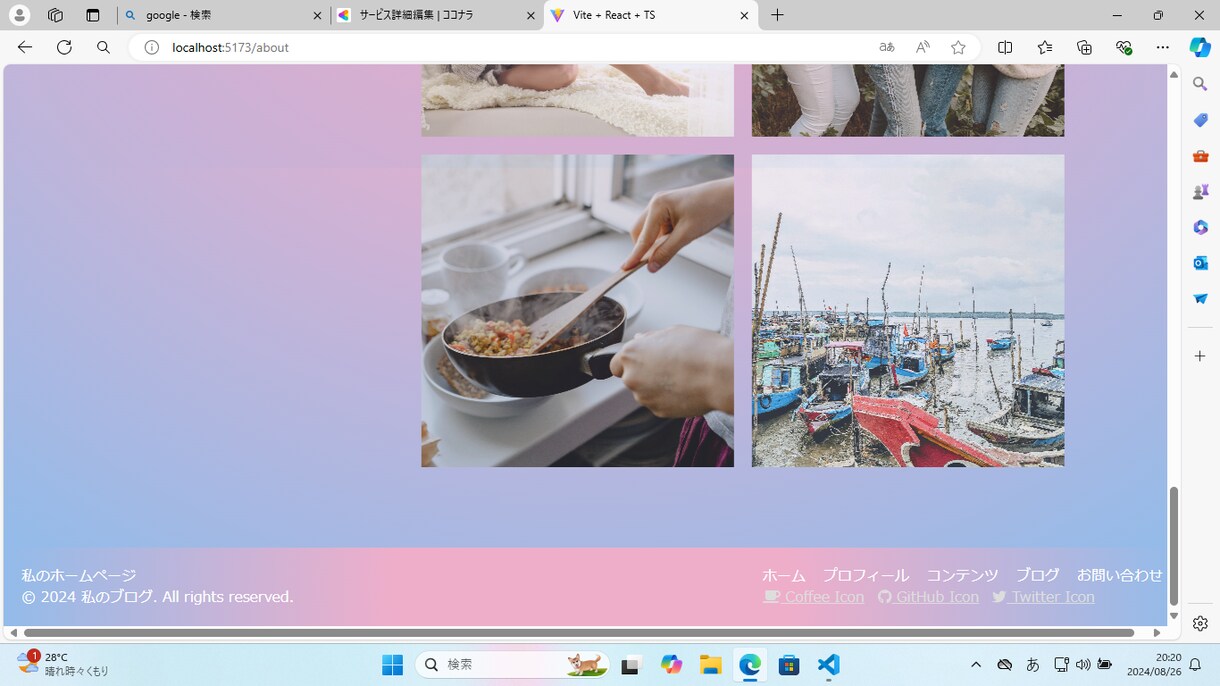Viewport: 1220px width, 686px height.
Task: Open the Settings and more ellipsis menu
Action: tap(1162, 47)
